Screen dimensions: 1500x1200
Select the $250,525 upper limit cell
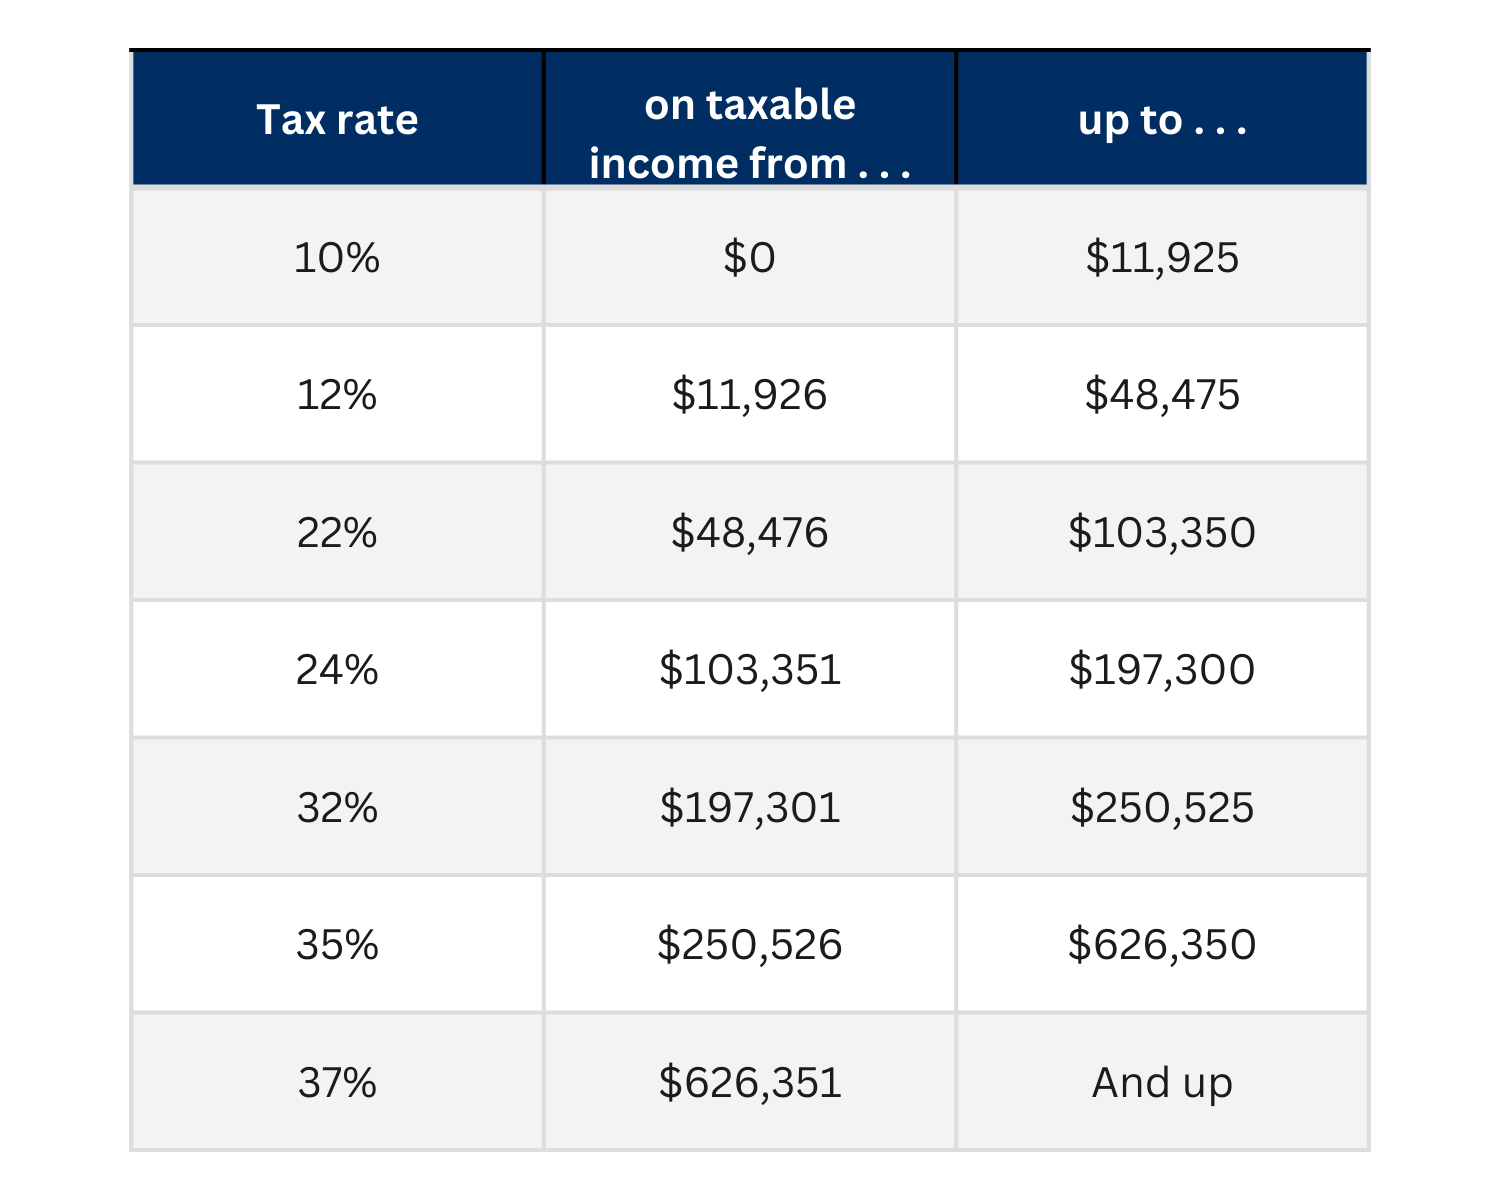click(x=1162, y=807)
